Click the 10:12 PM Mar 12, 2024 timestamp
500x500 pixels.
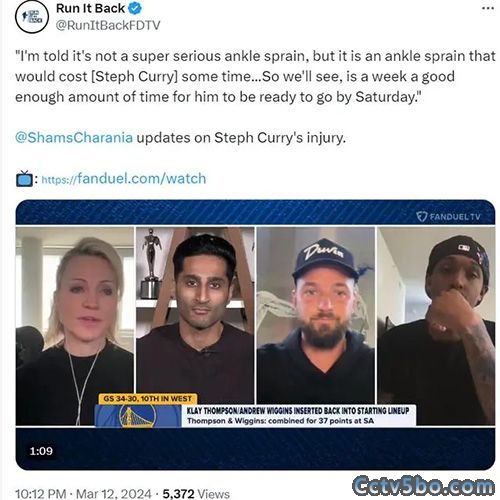[x=83, y=494]
